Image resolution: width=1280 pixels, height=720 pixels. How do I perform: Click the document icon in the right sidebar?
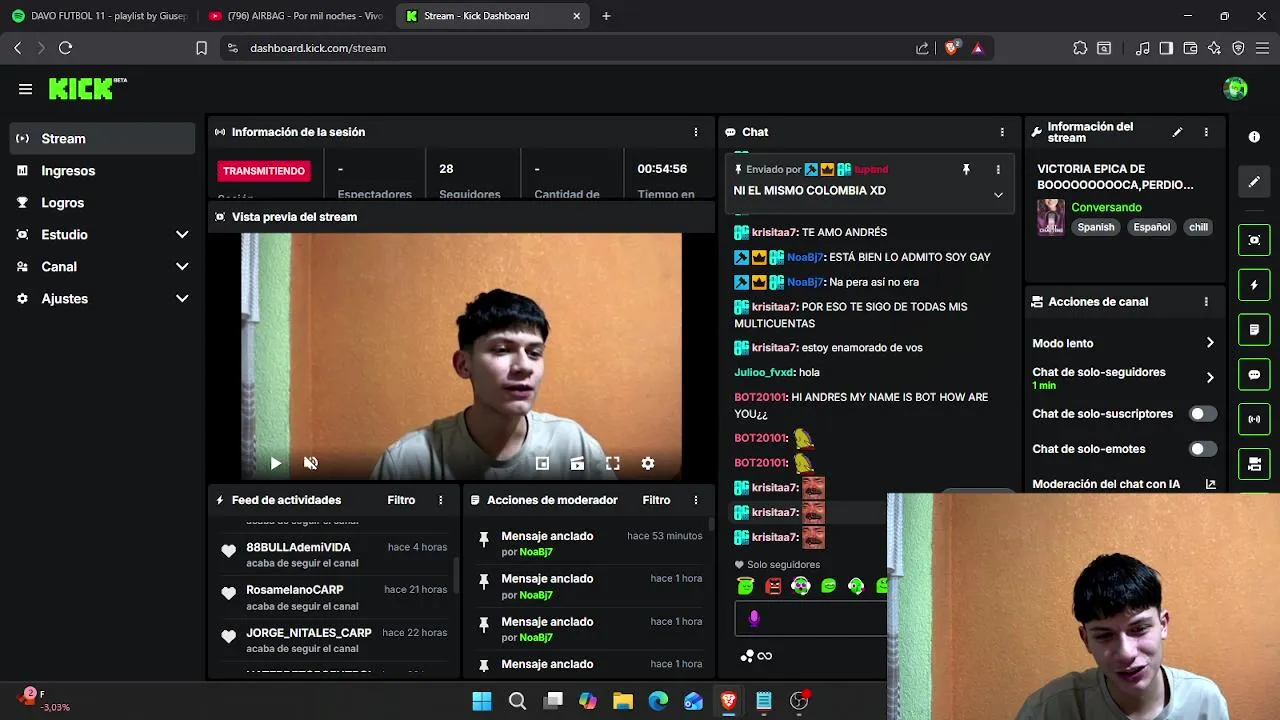1254,329
